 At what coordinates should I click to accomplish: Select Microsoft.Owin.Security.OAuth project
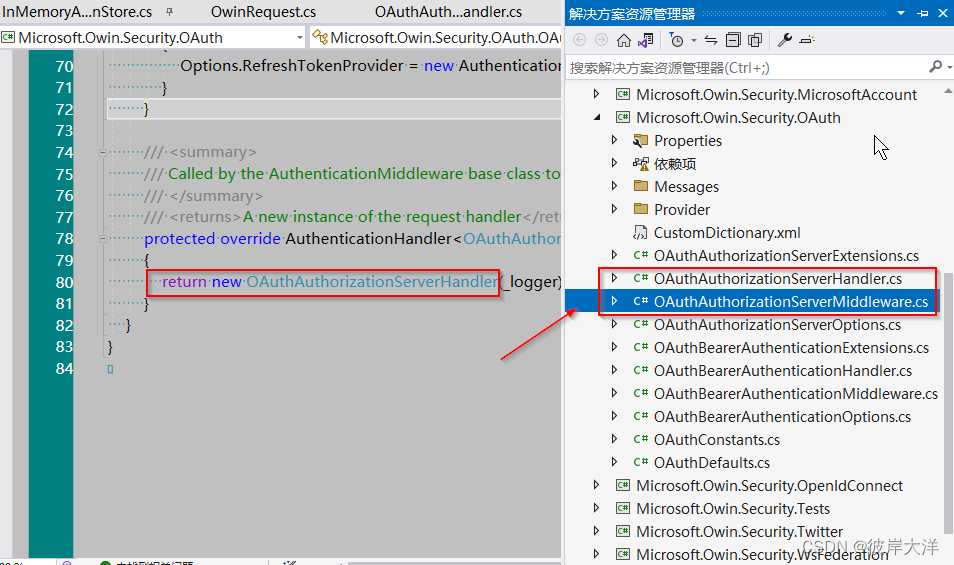(x=738, y=118)
